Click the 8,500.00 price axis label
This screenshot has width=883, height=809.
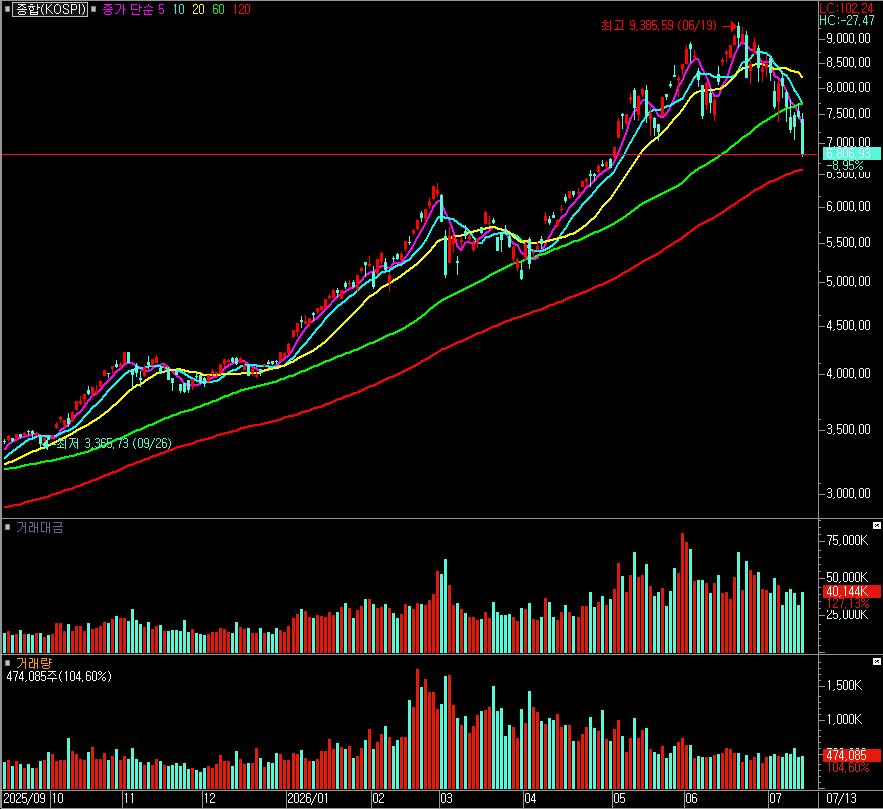(x=848, y=62)
